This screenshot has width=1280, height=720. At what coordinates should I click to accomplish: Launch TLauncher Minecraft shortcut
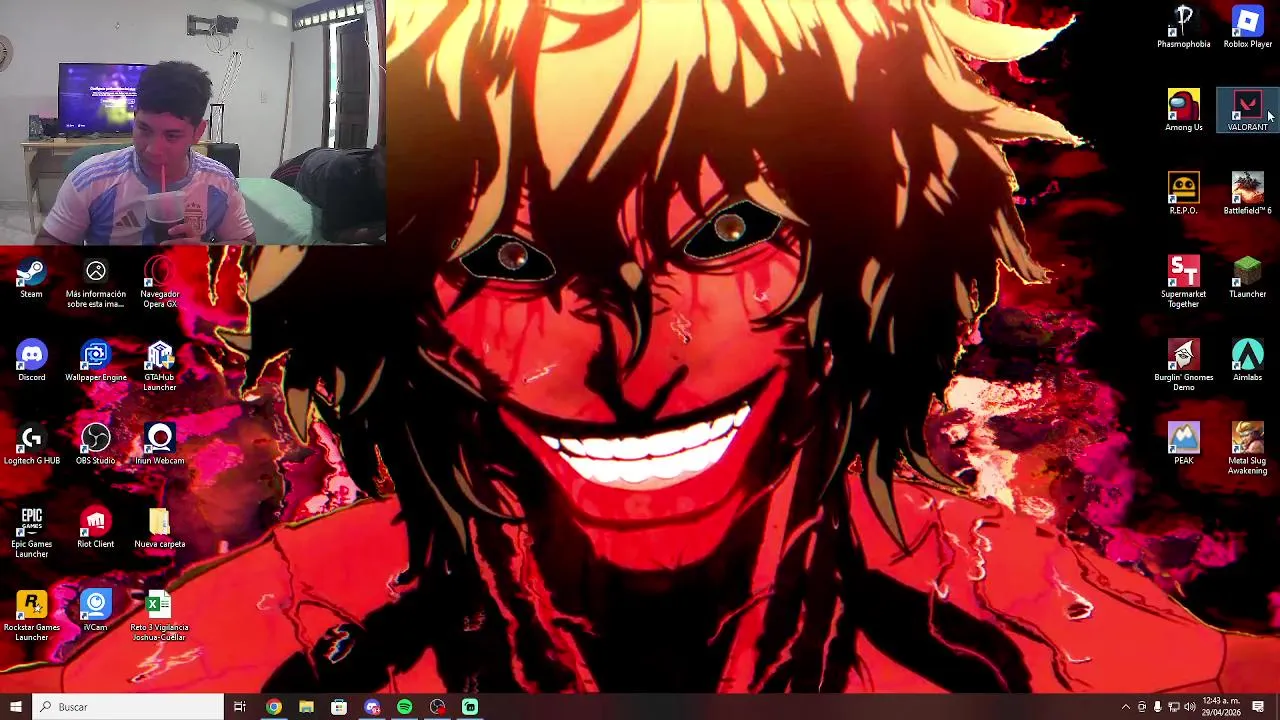point(1247,277)
